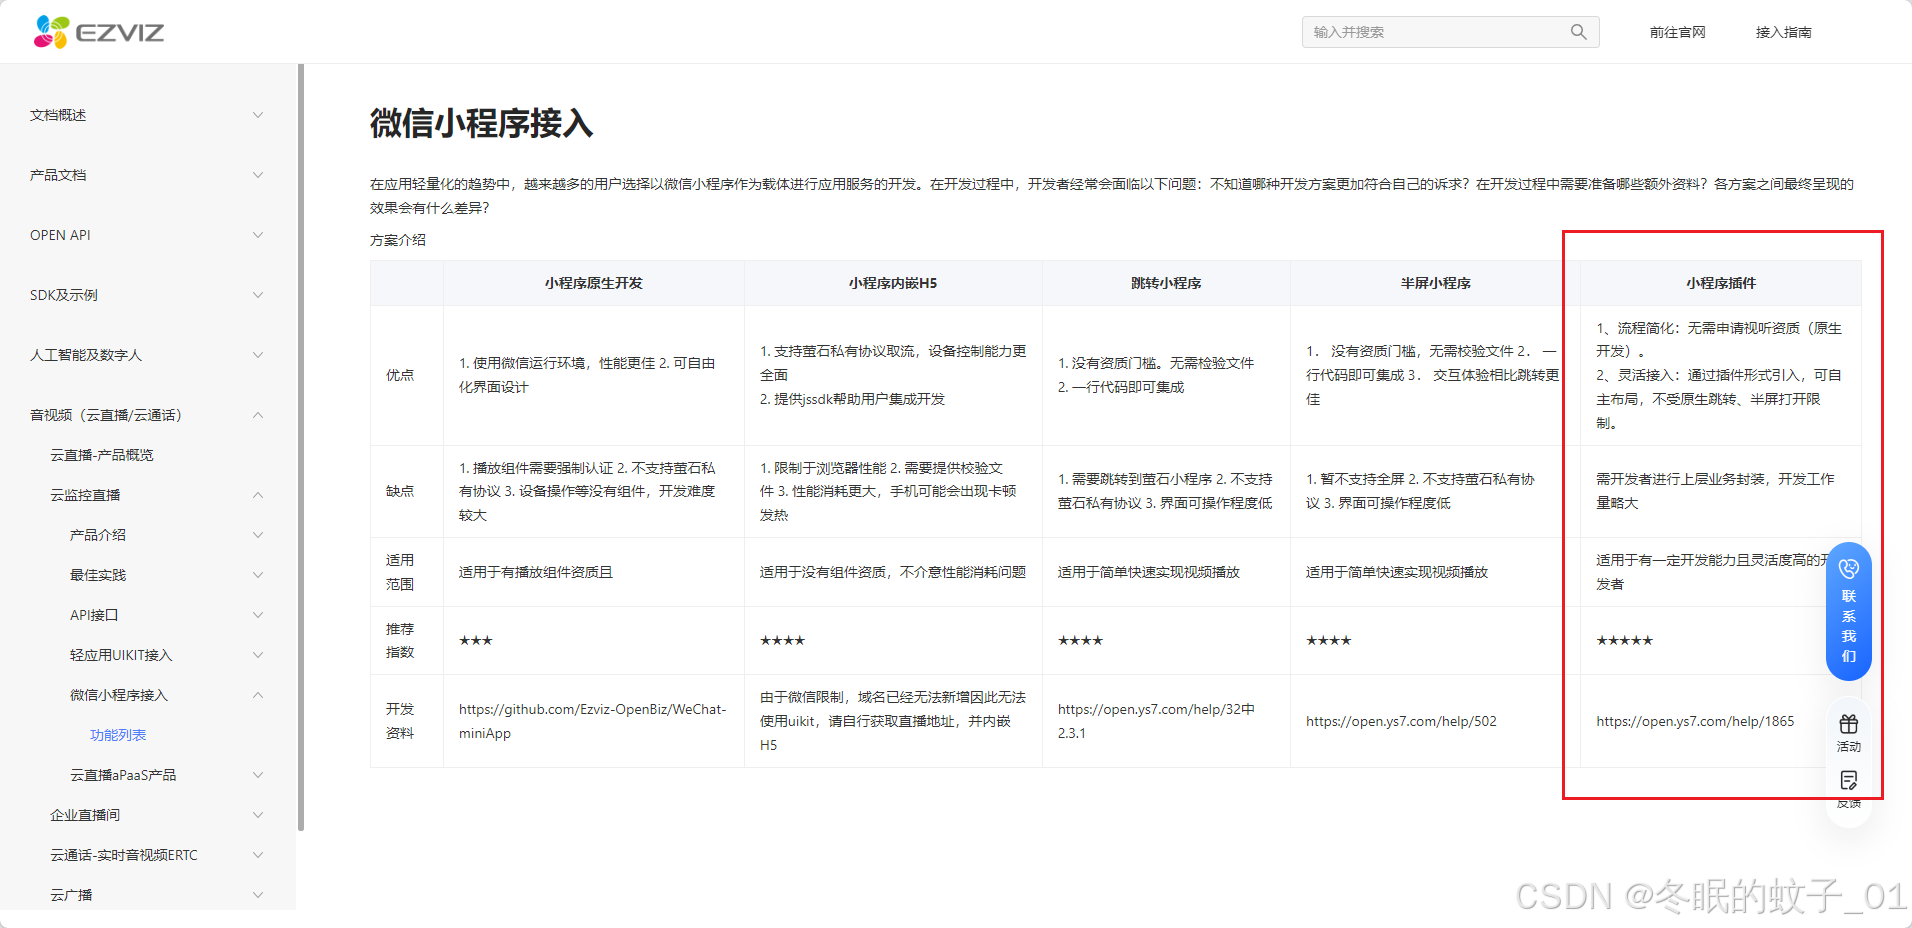1912x928 pixels.
Task: Collapse 微信小程序接入 chevron
Action: click(x=258, y=695)
